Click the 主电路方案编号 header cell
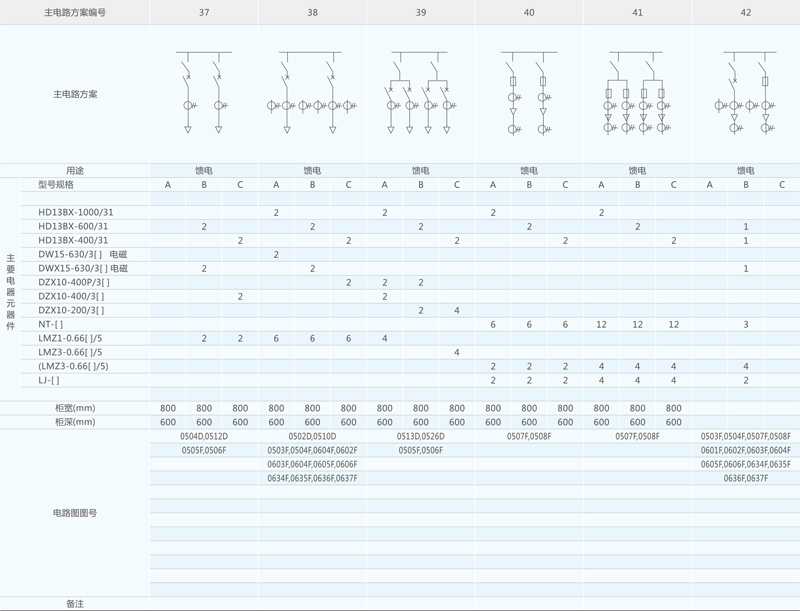 pyautogui.click(x=75, y=13)
